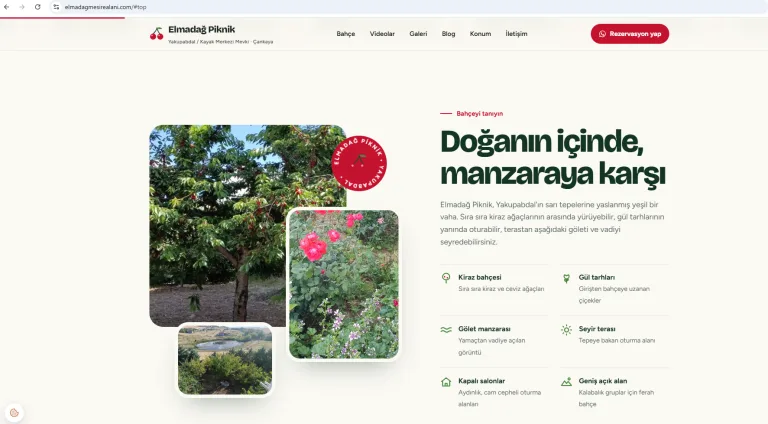The height and width of the screenshot is (424, 768).
Task: Click the "Yakupabdal / Kayak Merkezi Mevki" subtitle
Action: pos(209,42)
